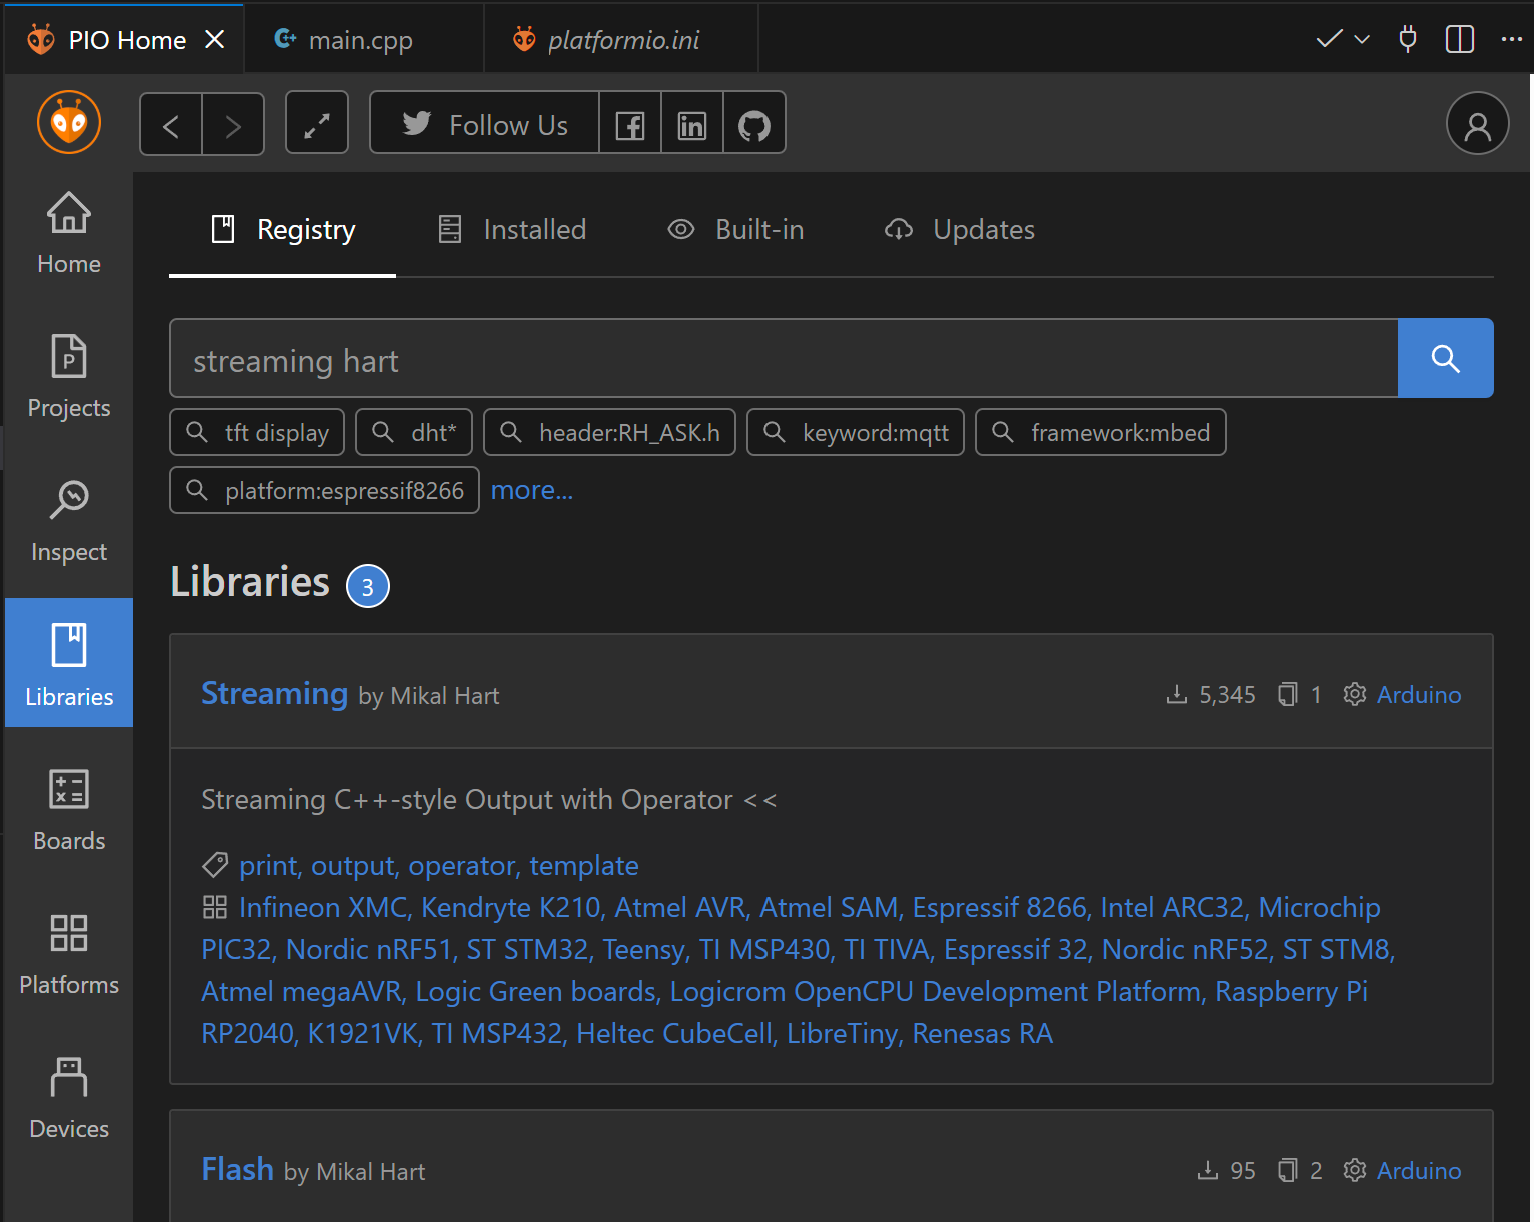
Task: Go to Home in sidebar
Action: coord(69,232)
